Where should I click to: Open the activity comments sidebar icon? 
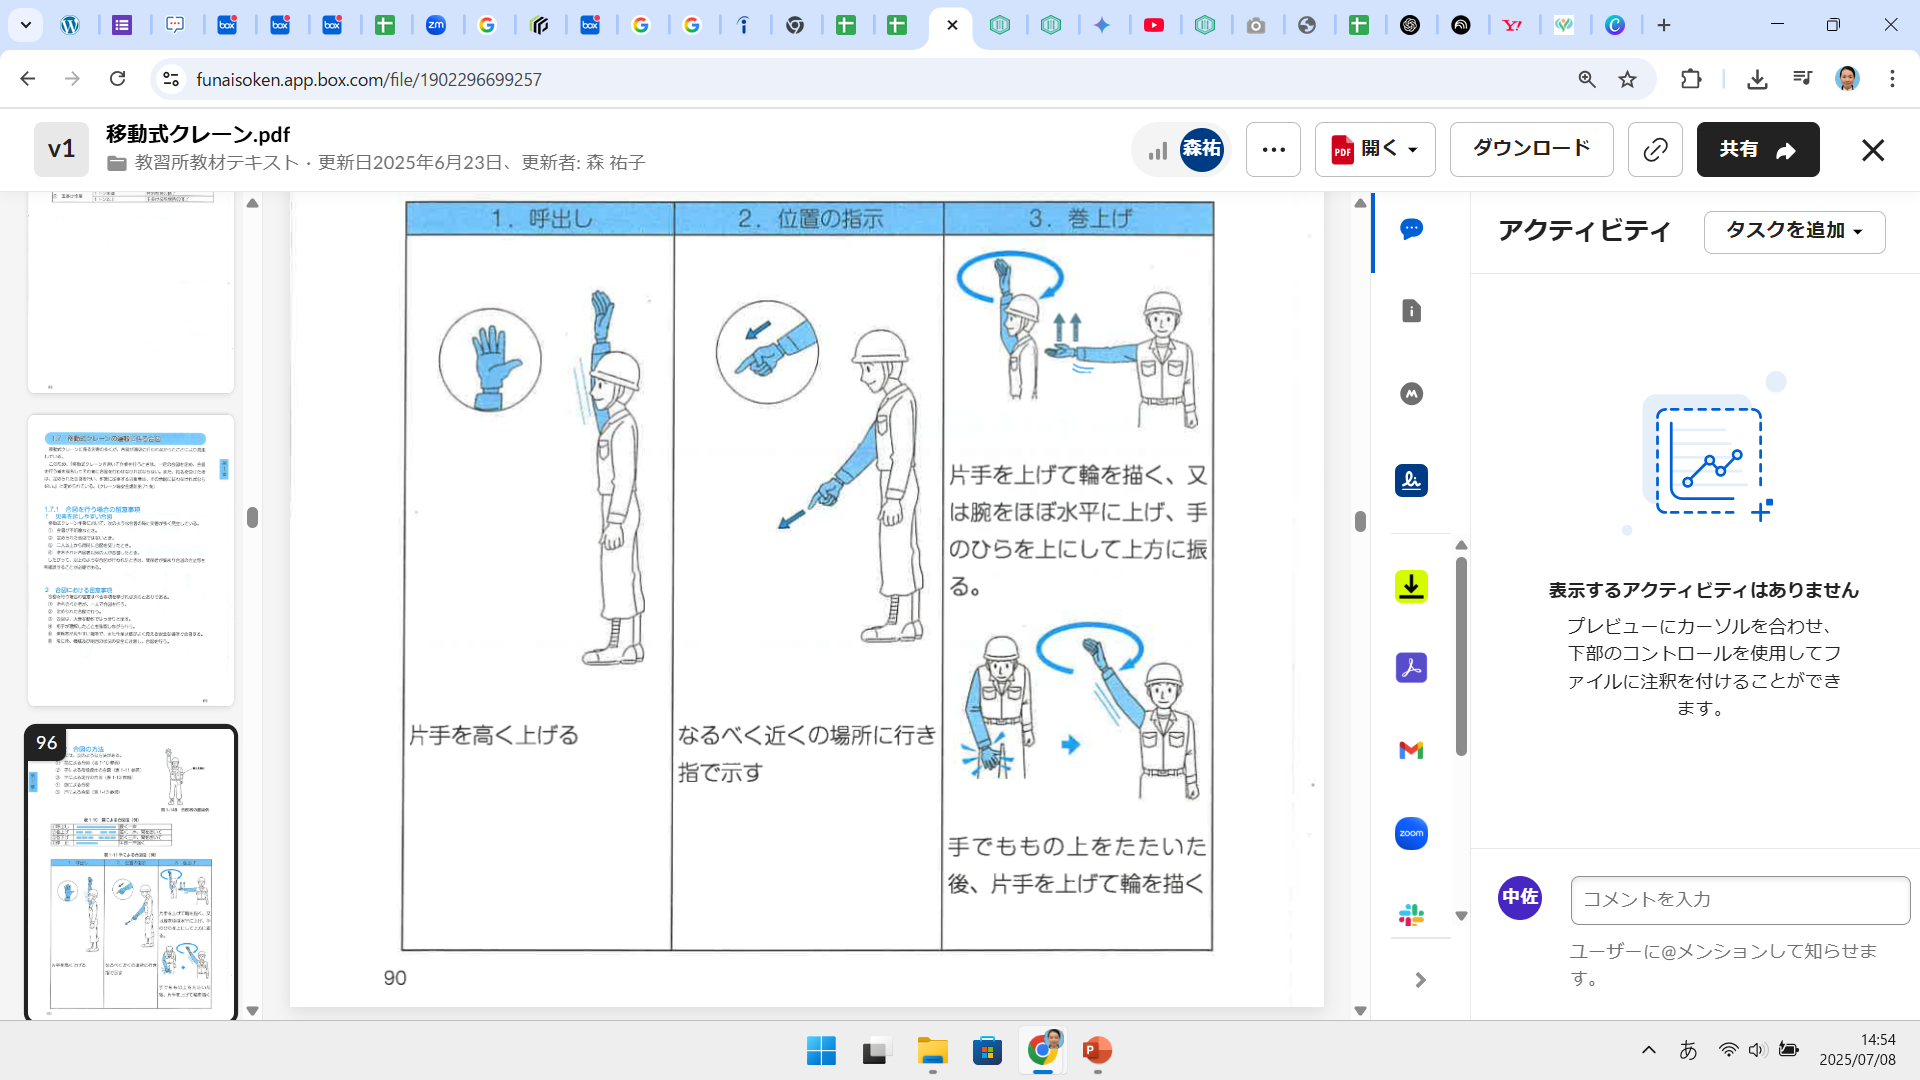pos(1411,230)
